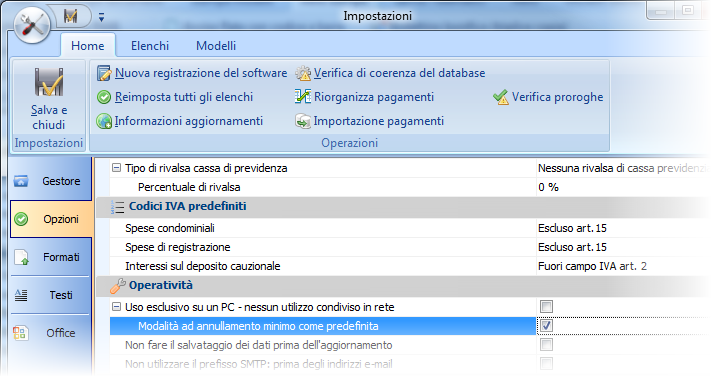Click the Reimposta tutti gli elenchi green check icon
This screenshot has width=711, height=377.
point(104,97)
